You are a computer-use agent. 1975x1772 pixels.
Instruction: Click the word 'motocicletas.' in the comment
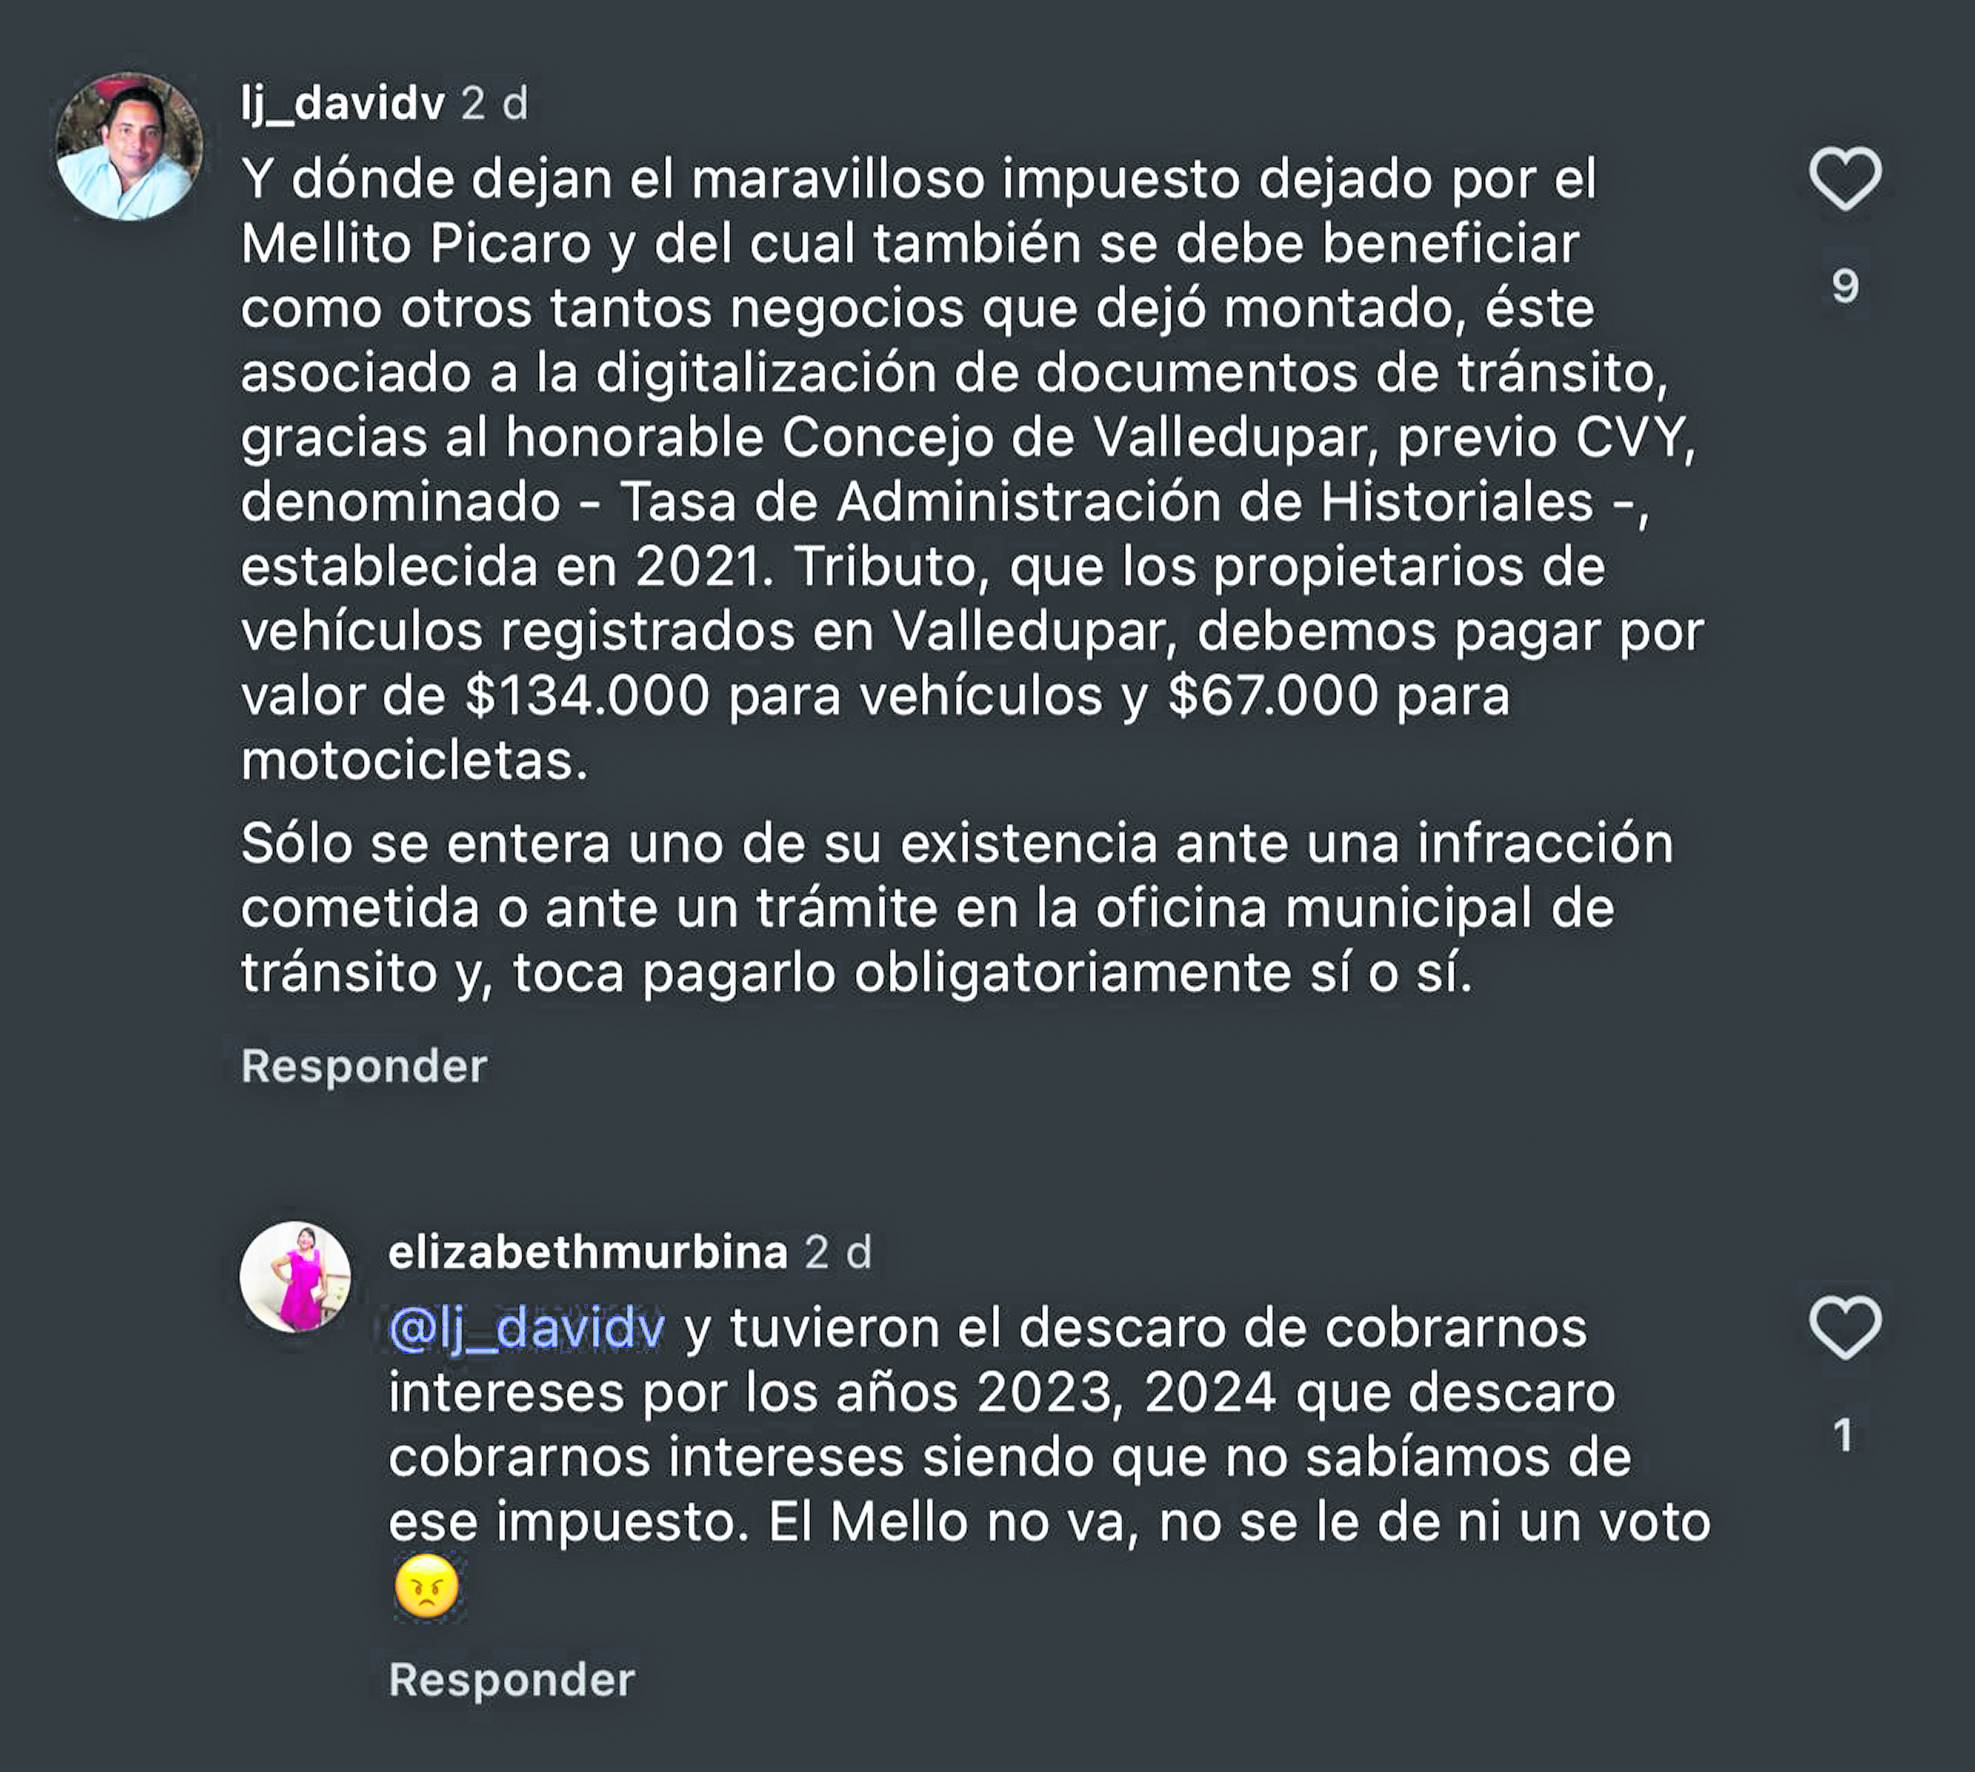(x=415, y=761)
